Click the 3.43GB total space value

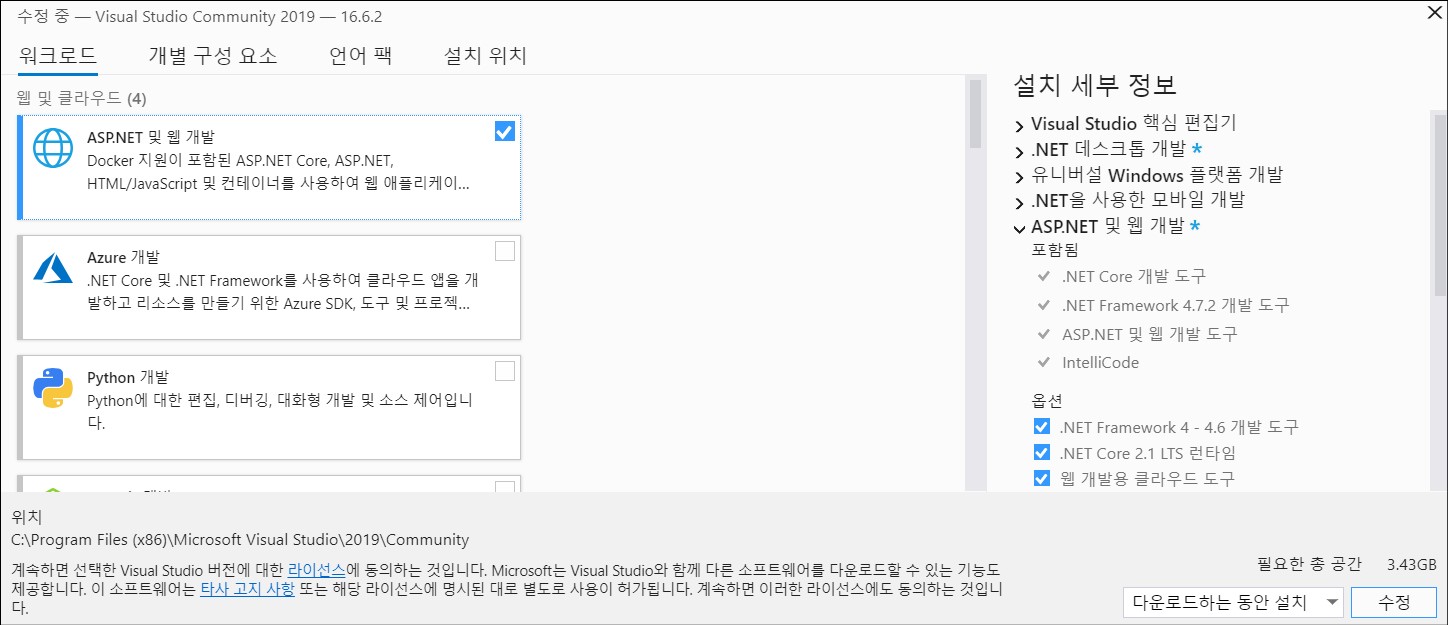1412,564
